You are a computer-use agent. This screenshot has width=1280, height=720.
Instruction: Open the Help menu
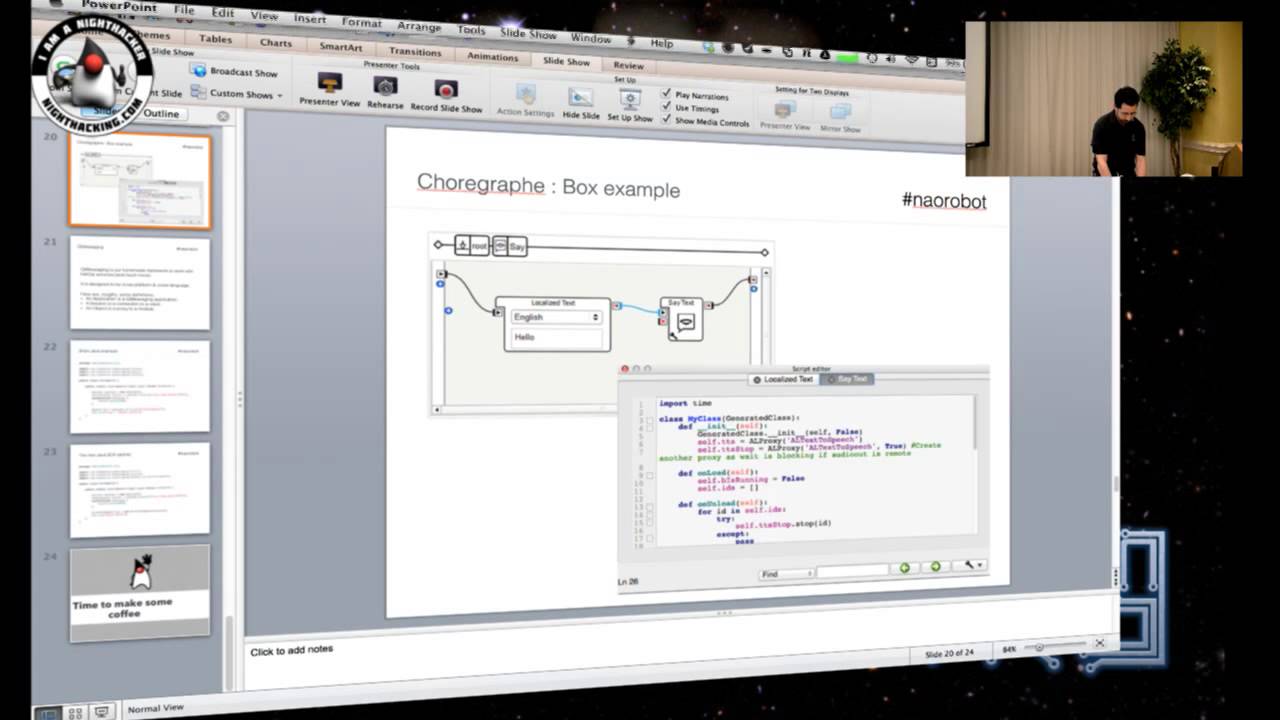point(662,43)
